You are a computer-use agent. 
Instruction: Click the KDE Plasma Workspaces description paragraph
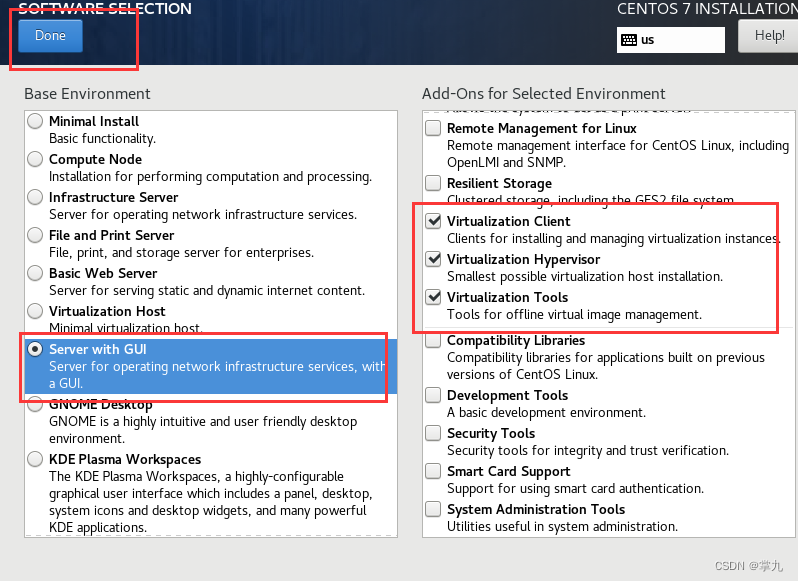211,502
